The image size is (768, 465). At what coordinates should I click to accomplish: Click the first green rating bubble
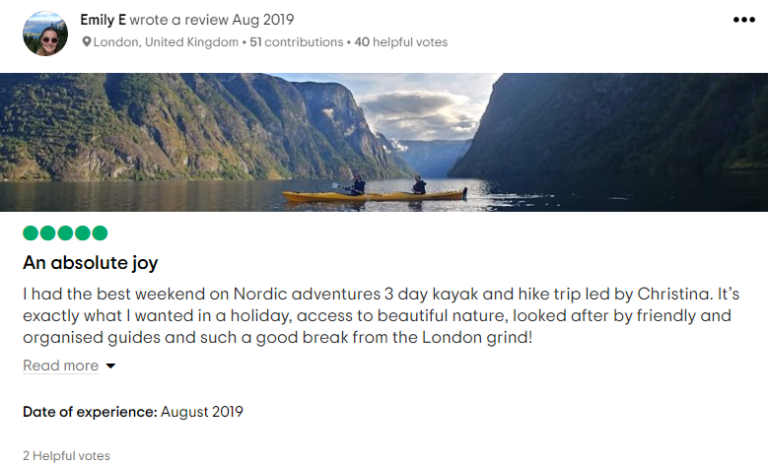(30, 233)
